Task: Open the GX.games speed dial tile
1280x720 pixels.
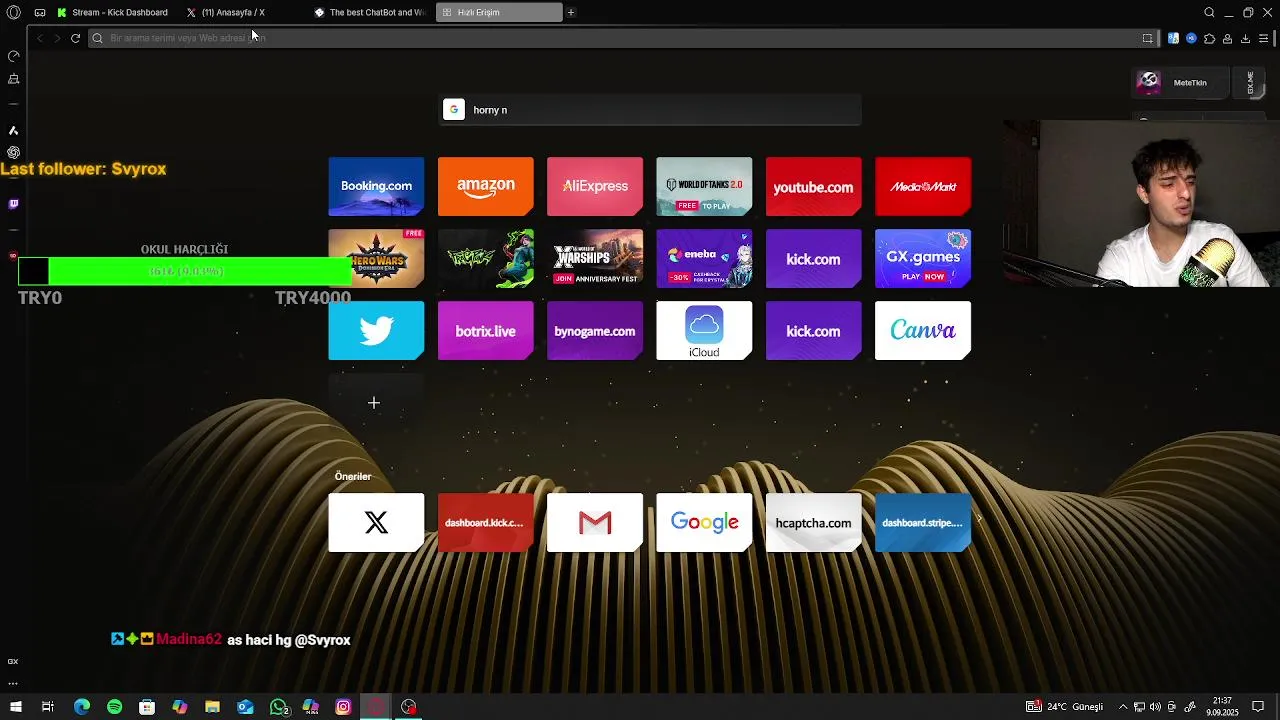Action: coord(923,258)
